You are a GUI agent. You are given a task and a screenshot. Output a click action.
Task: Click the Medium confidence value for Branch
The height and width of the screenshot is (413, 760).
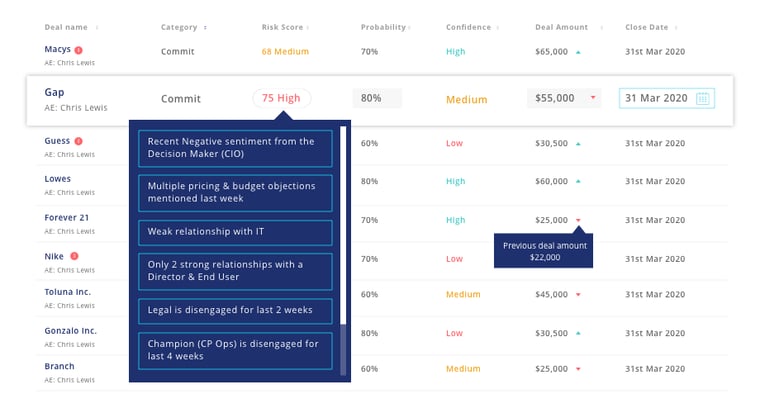pyautogui.click(x=463, y=369)
